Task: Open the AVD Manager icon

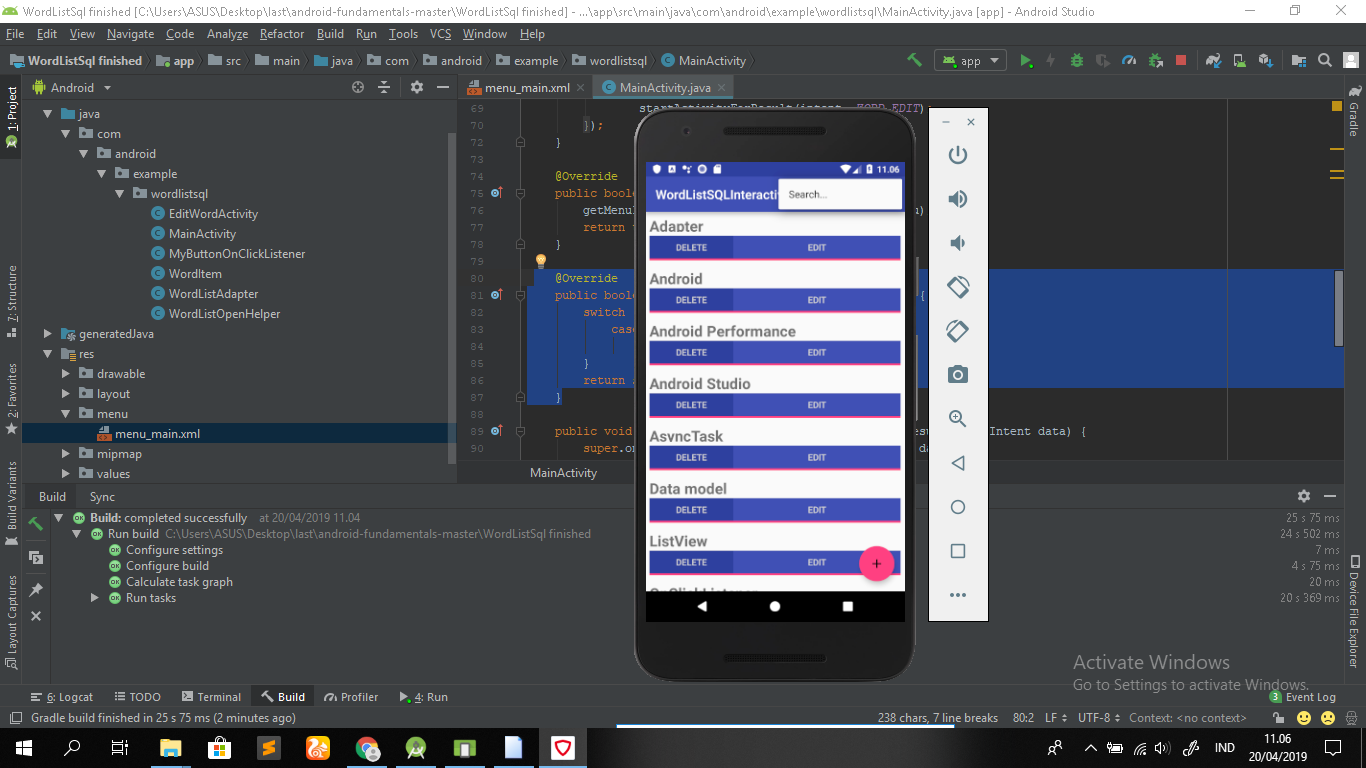Action: pos(1239,60)
